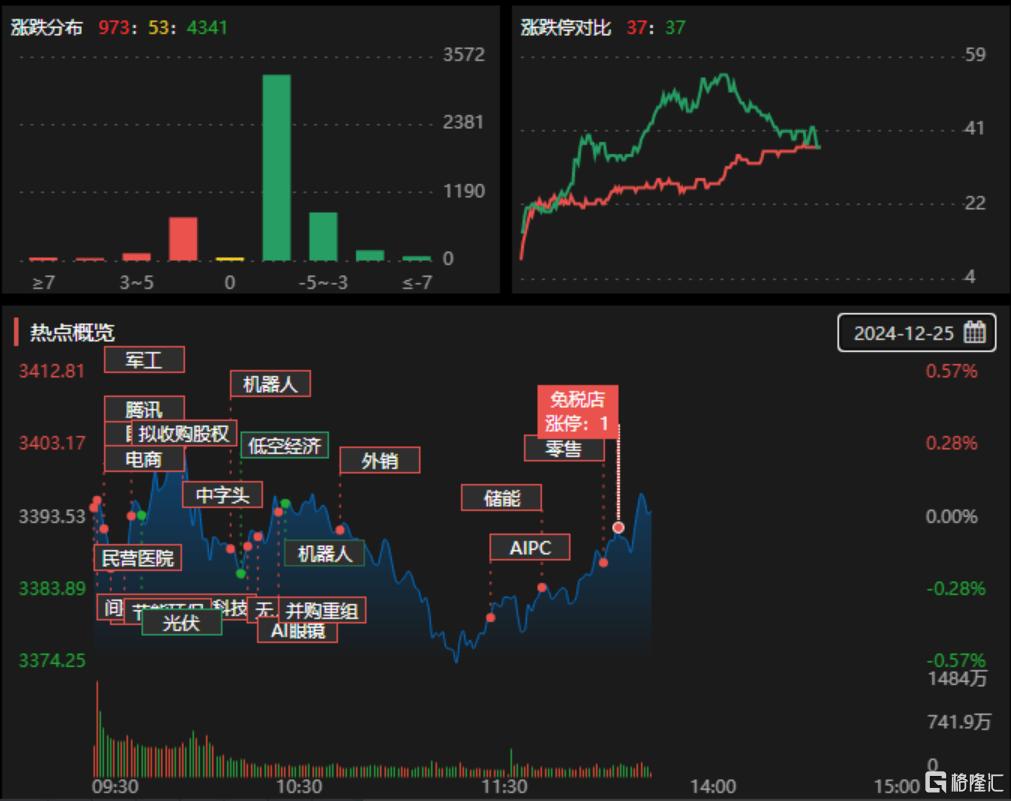
Task: Select the 中字头 hotspot tag
Action: [222, 494]
